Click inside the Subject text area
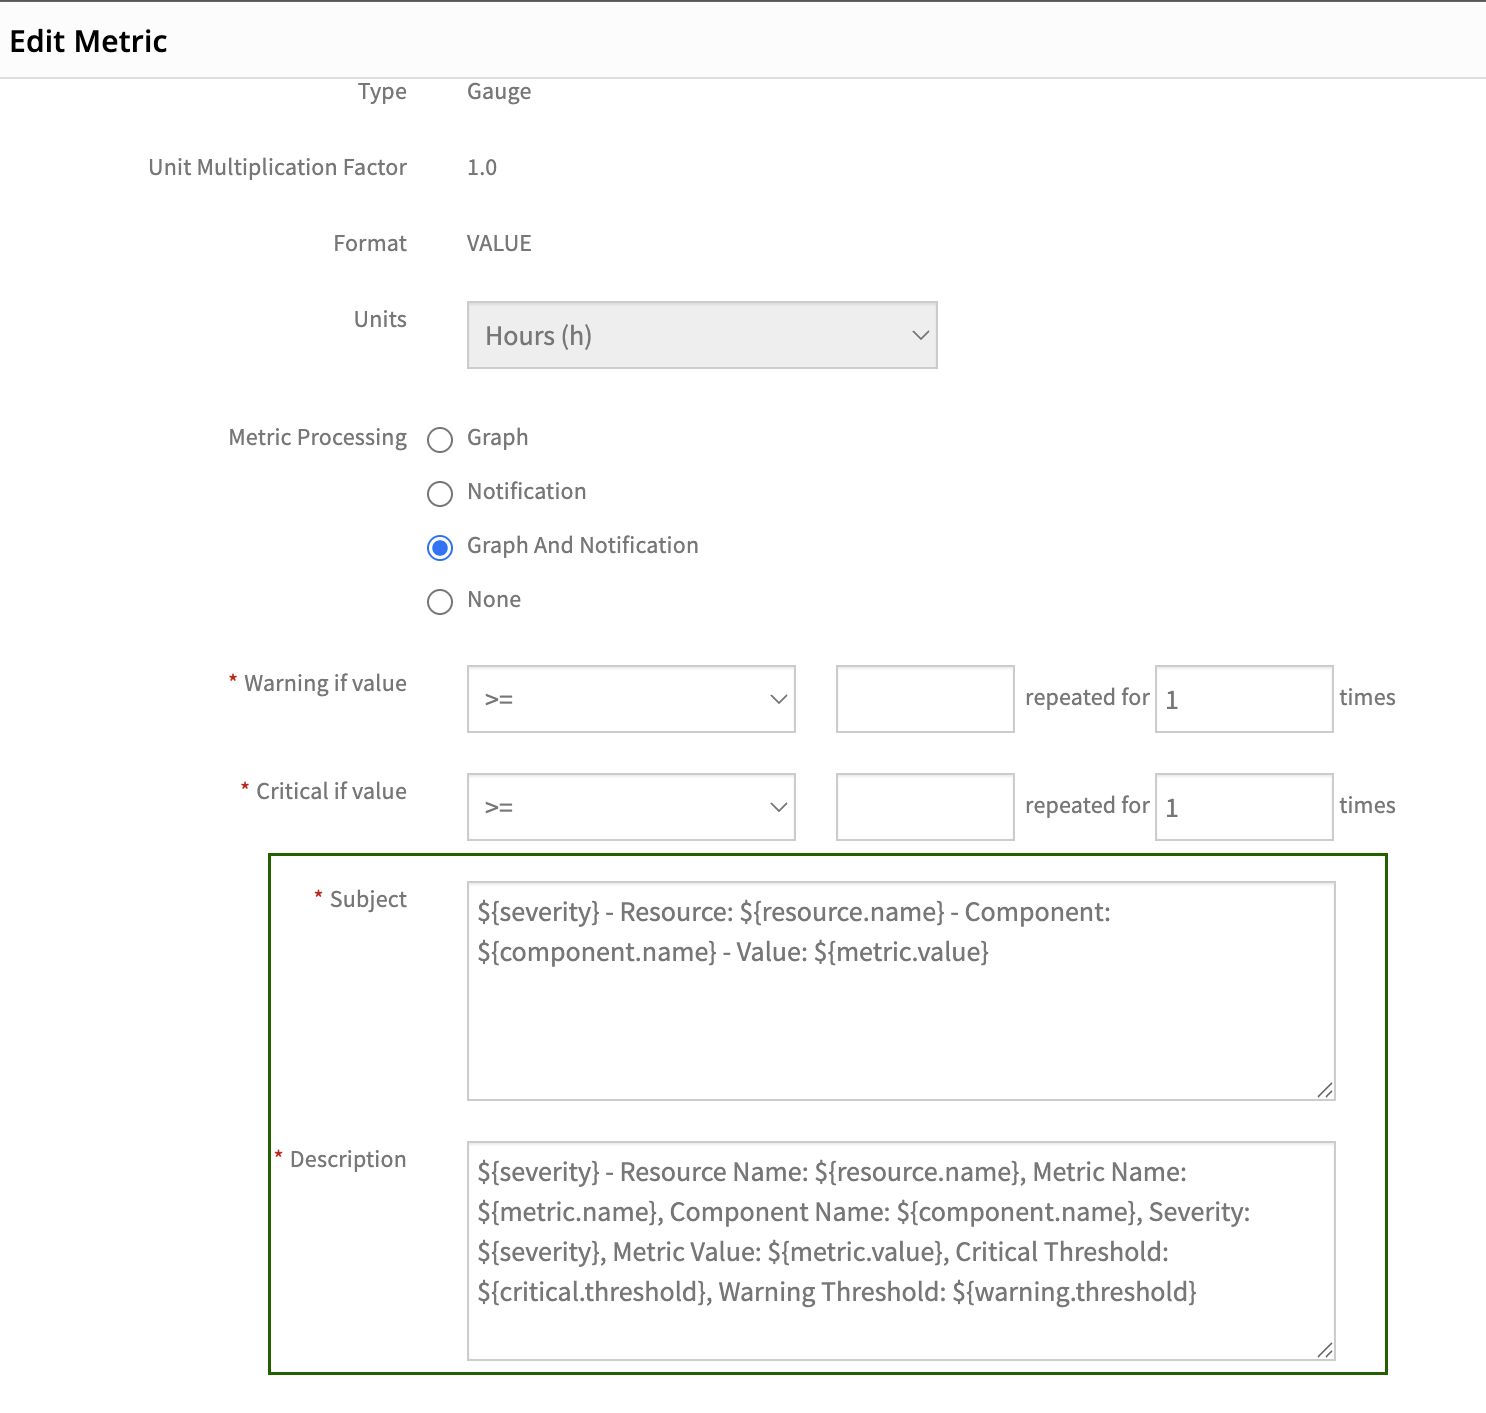Viewport: 1486px width, 1413px height. pos(901,991)
